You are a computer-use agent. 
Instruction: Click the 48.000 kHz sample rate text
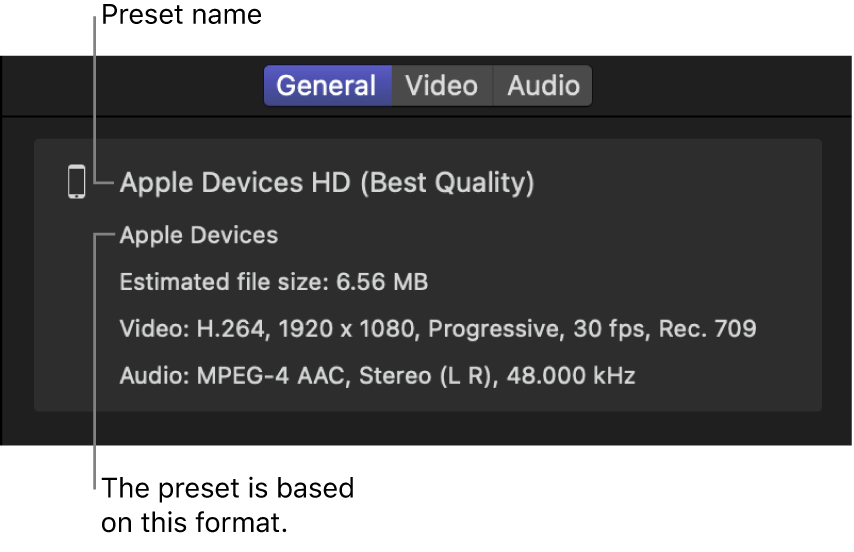[571, 376]
